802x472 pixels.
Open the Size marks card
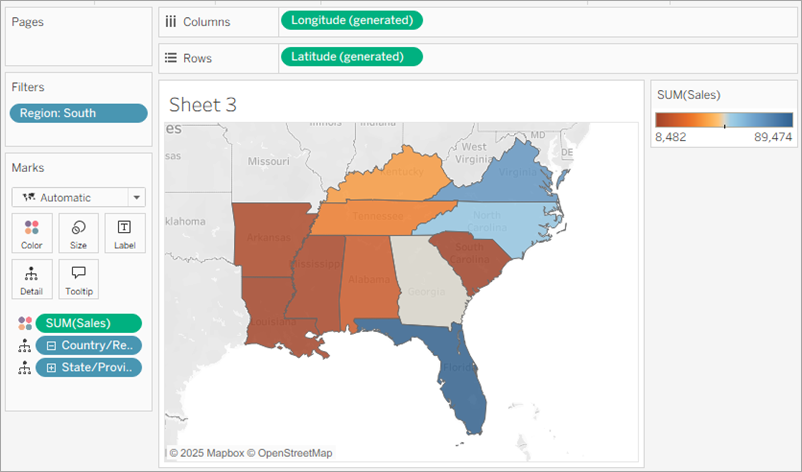78,233
